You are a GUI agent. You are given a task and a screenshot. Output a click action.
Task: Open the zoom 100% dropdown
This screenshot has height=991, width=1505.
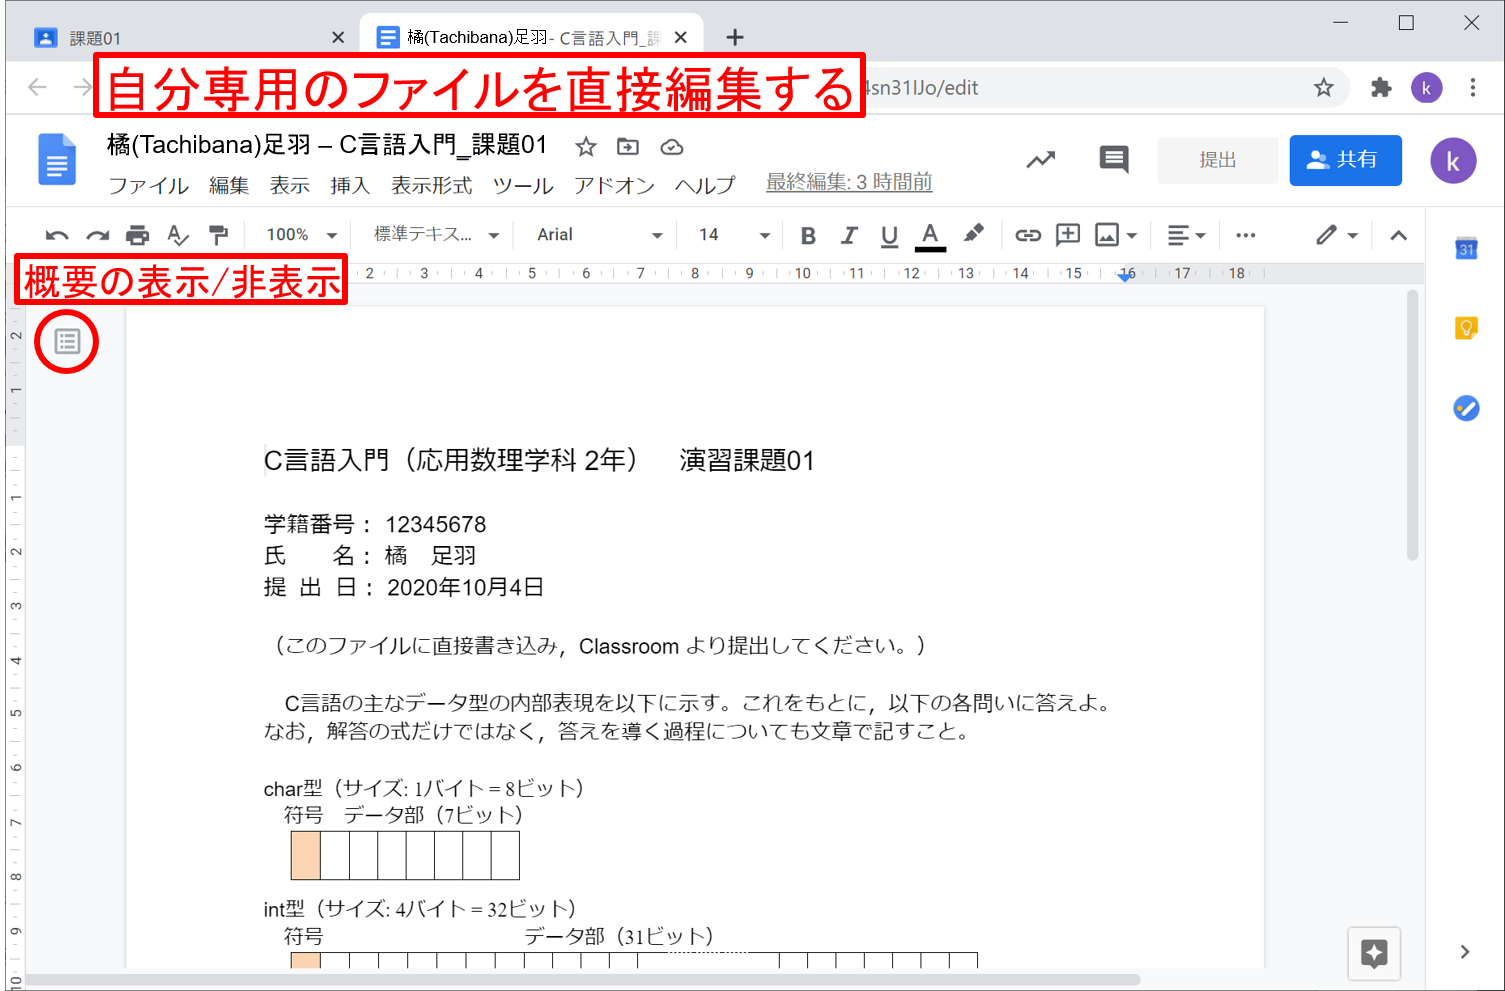[301, 235]
